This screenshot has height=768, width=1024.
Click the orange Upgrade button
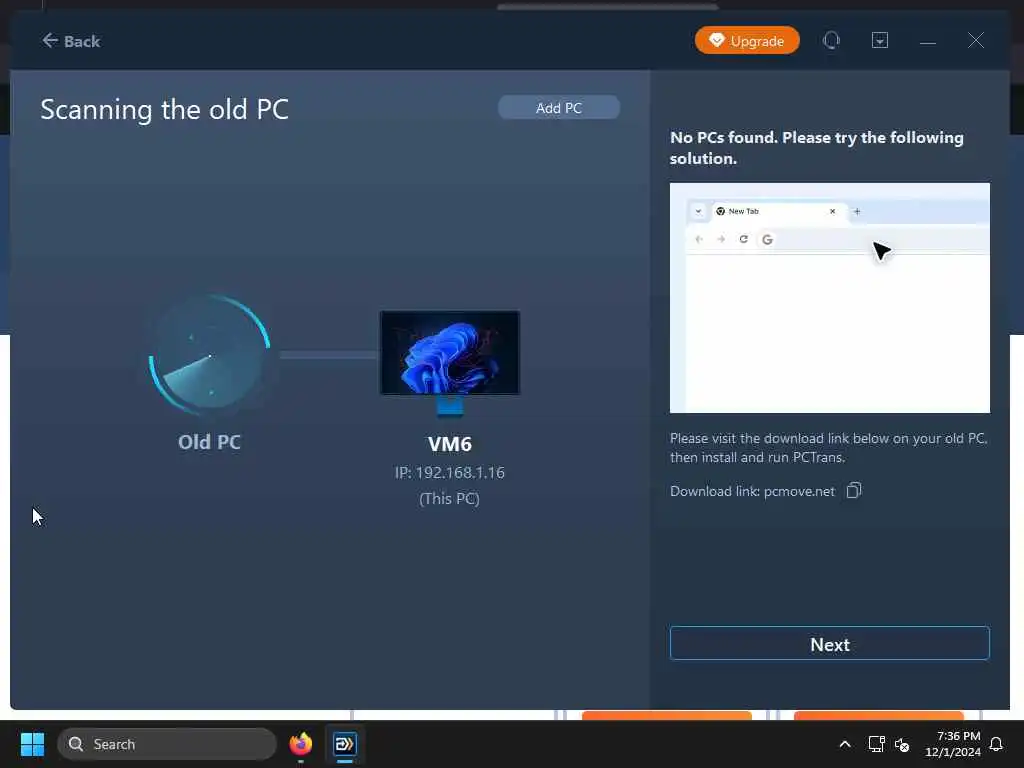click(x=747, y=40)
